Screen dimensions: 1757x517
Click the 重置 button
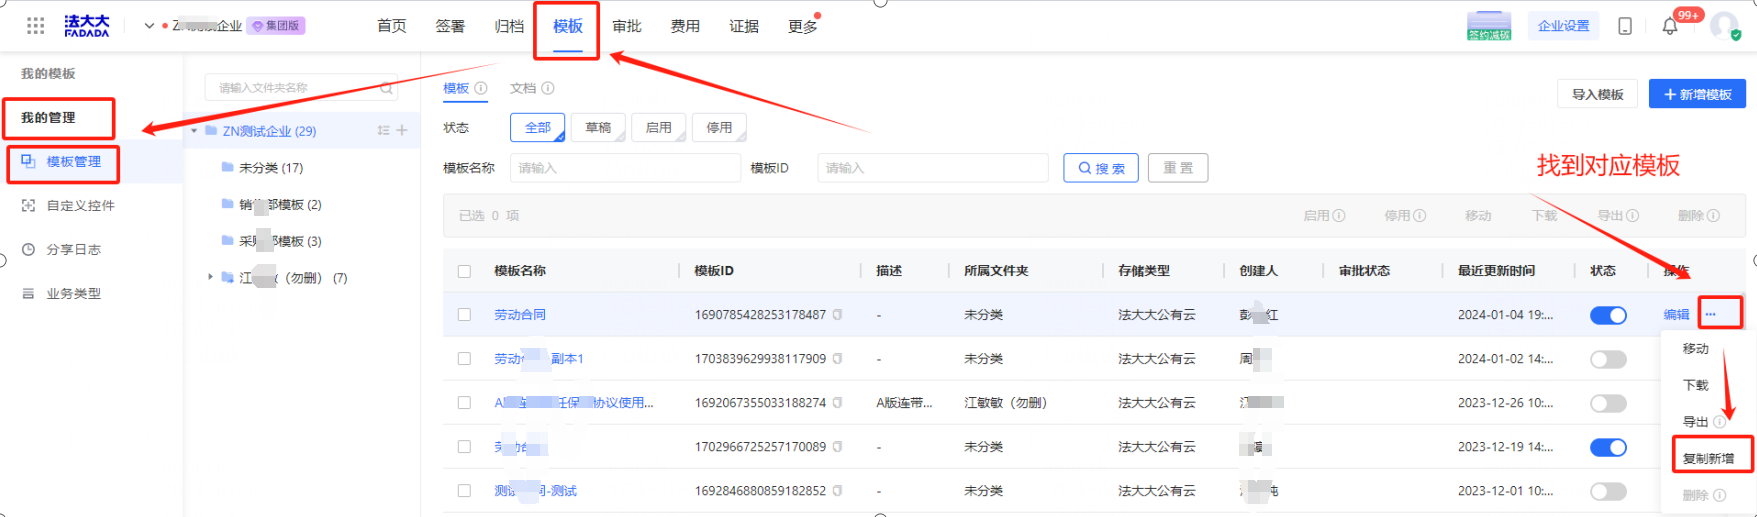(x=1178, y=168)
